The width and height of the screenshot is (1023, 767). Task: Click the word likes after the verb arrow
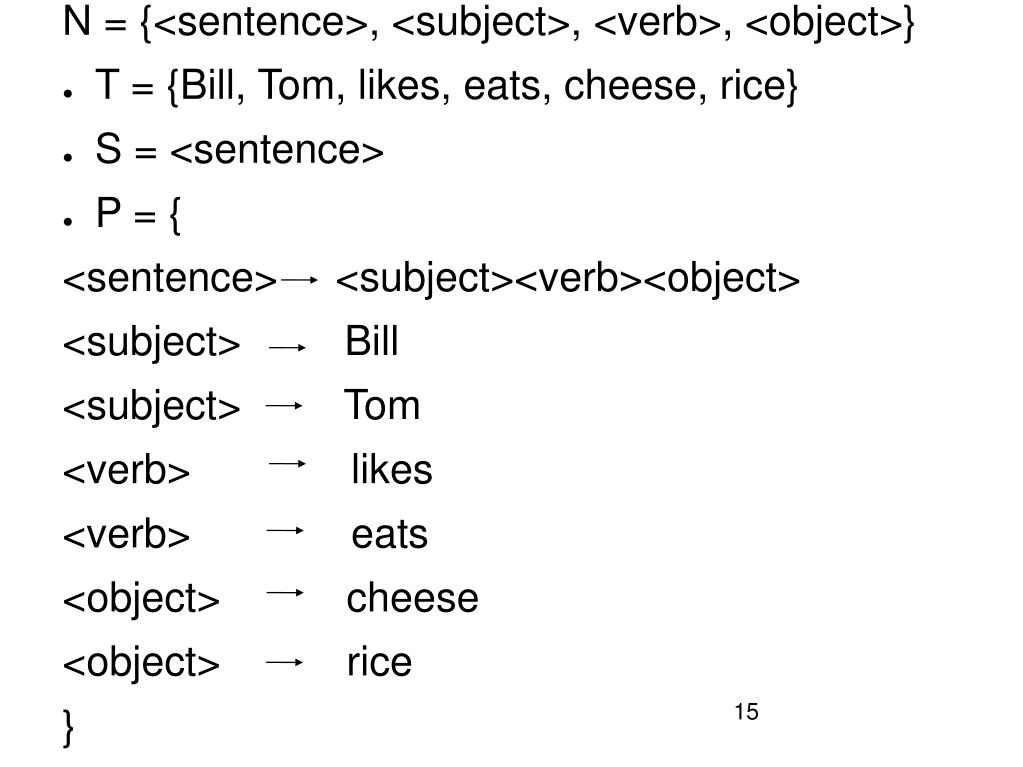pos(391,469)
